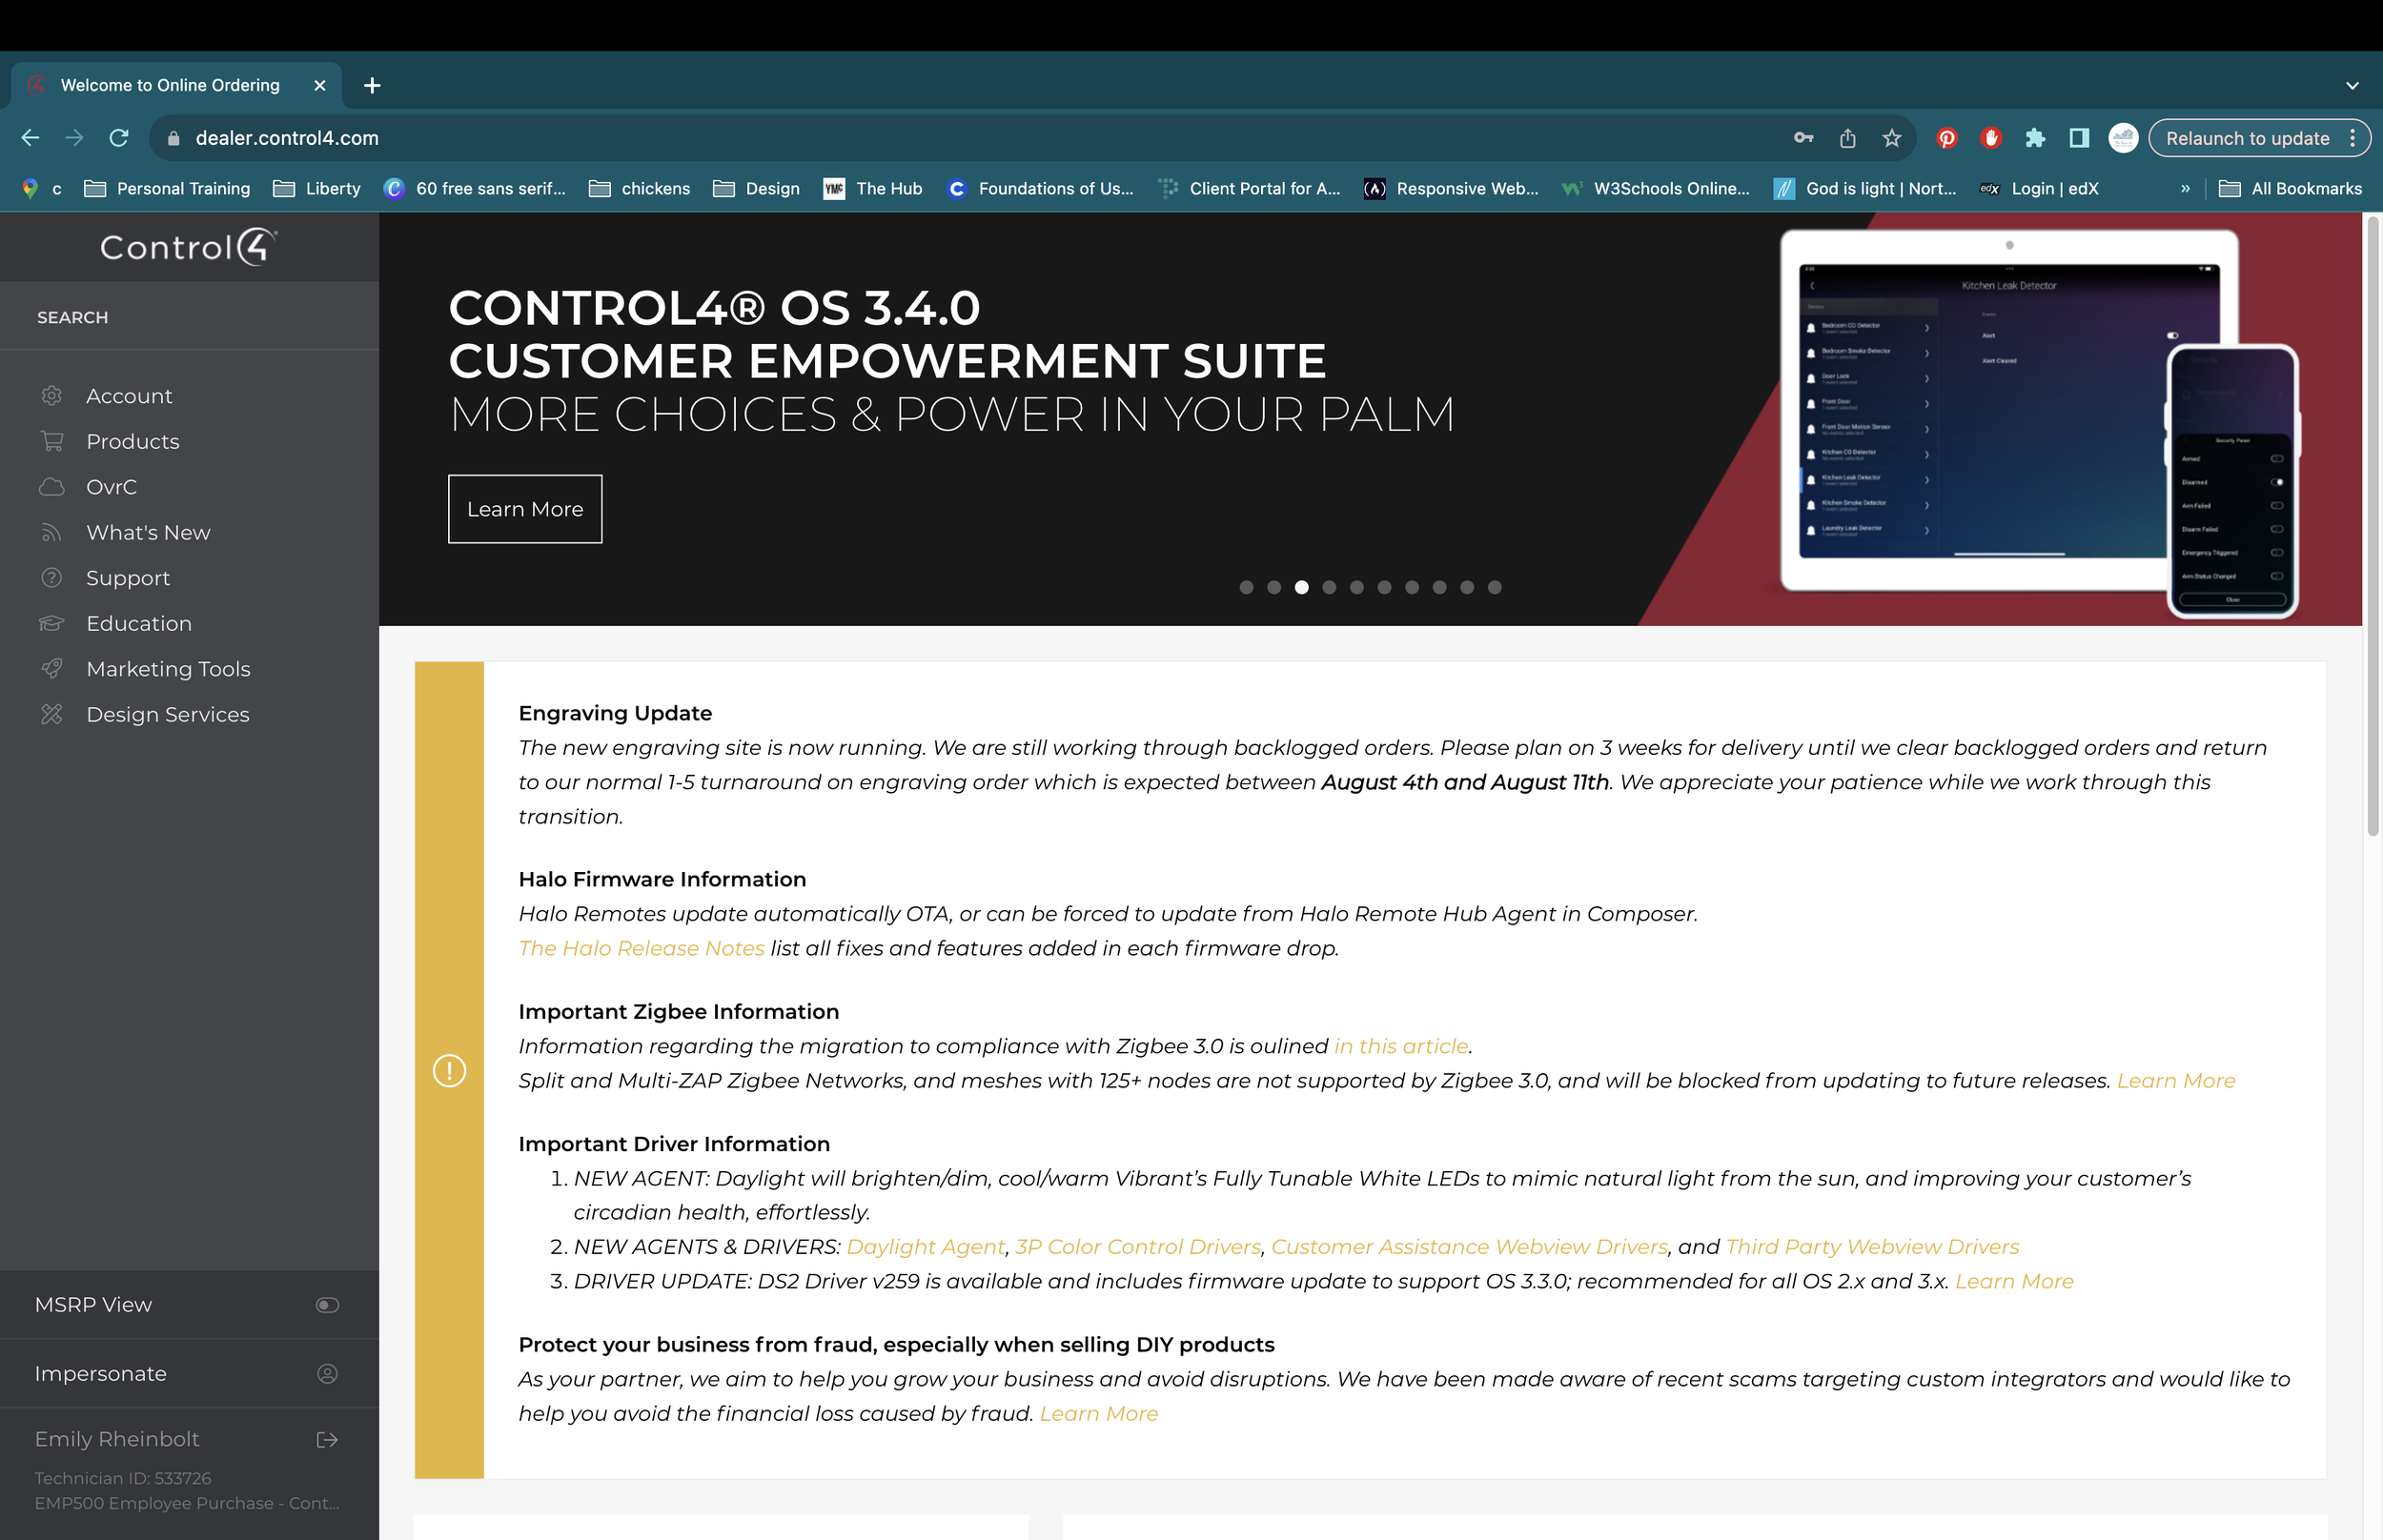Open The Halo Release Notes link
Screen dimensions: 2383x1540
pos(641,948)
